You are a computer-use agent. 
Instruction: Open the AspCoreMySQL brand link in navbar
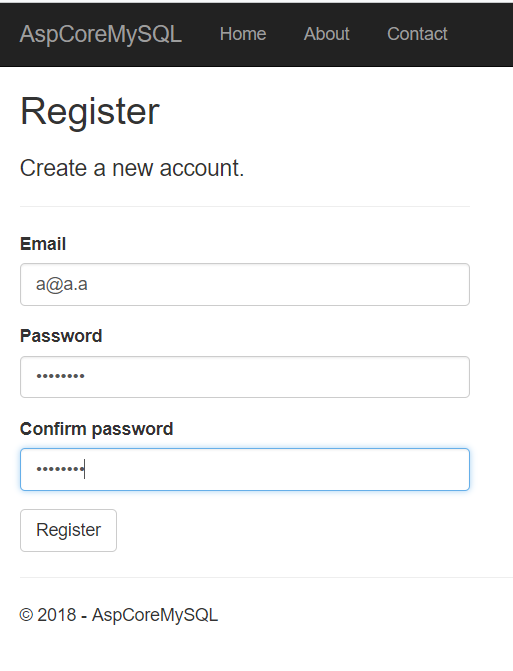pos(101,34)
